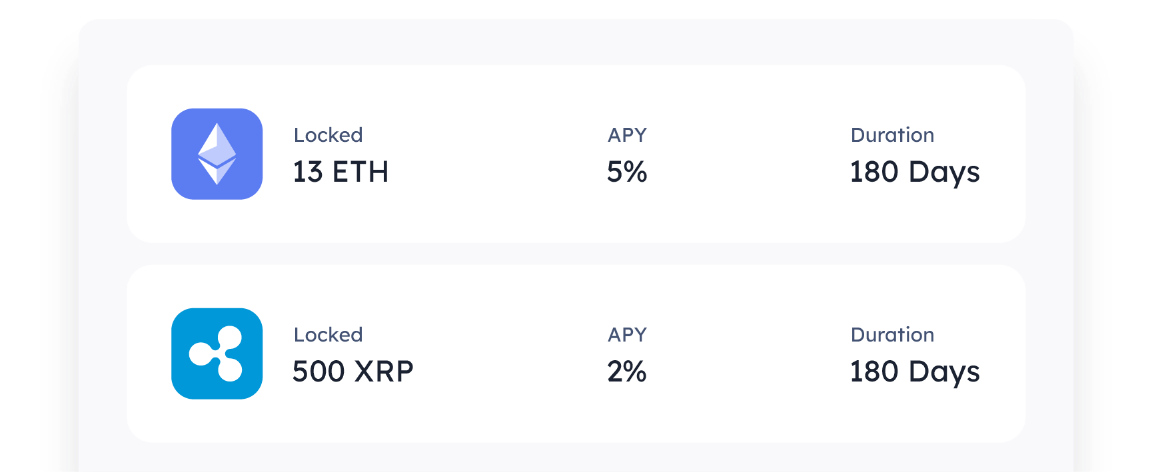Image resolution: width=1152 pixels, height=472 pixels.
Task: Click the gap between ETH and XRP cards
Action: tap(576, 254)
